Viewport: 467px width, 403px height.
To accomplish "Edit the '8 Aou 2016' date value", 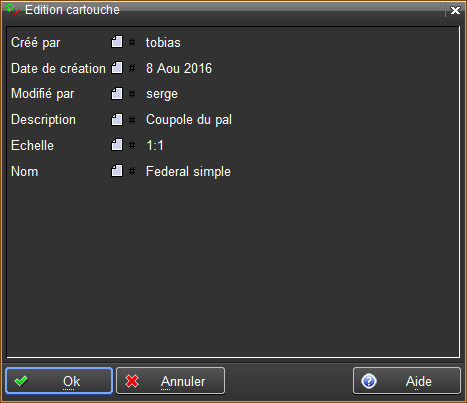I will (x=179, y=68).
